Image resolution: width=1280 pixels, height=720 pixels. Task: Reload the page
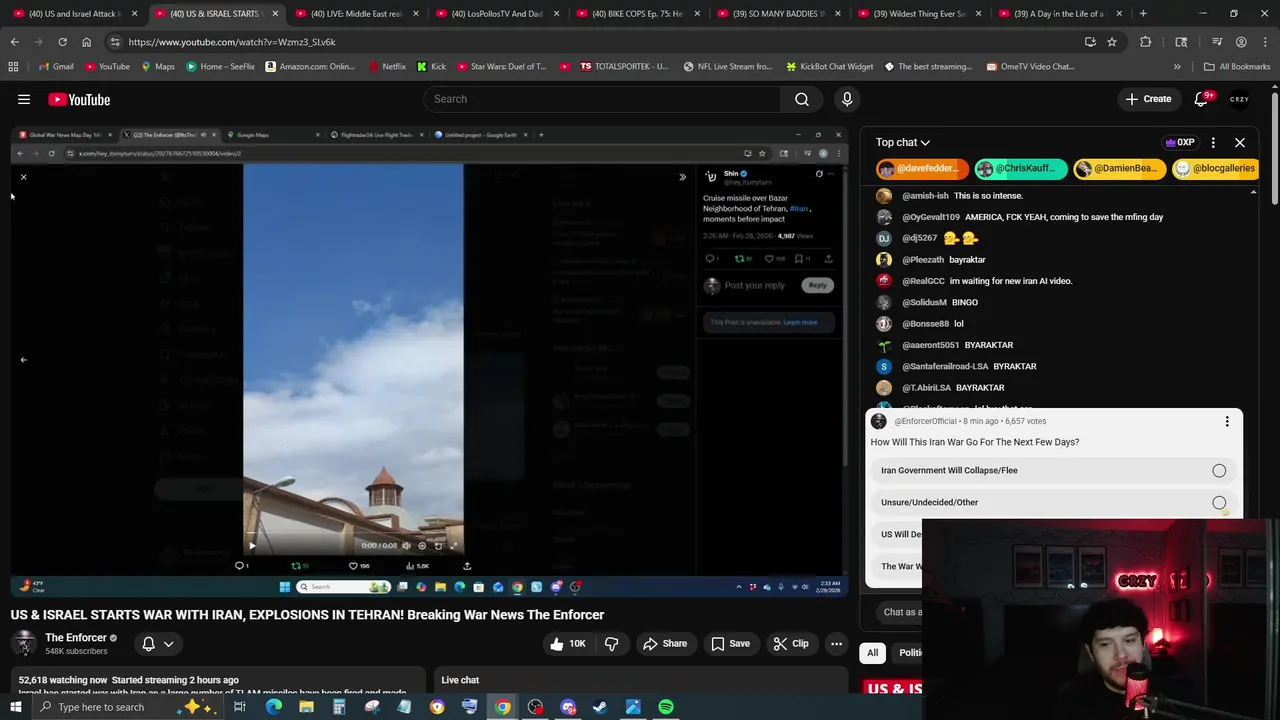tap(62, 42)
